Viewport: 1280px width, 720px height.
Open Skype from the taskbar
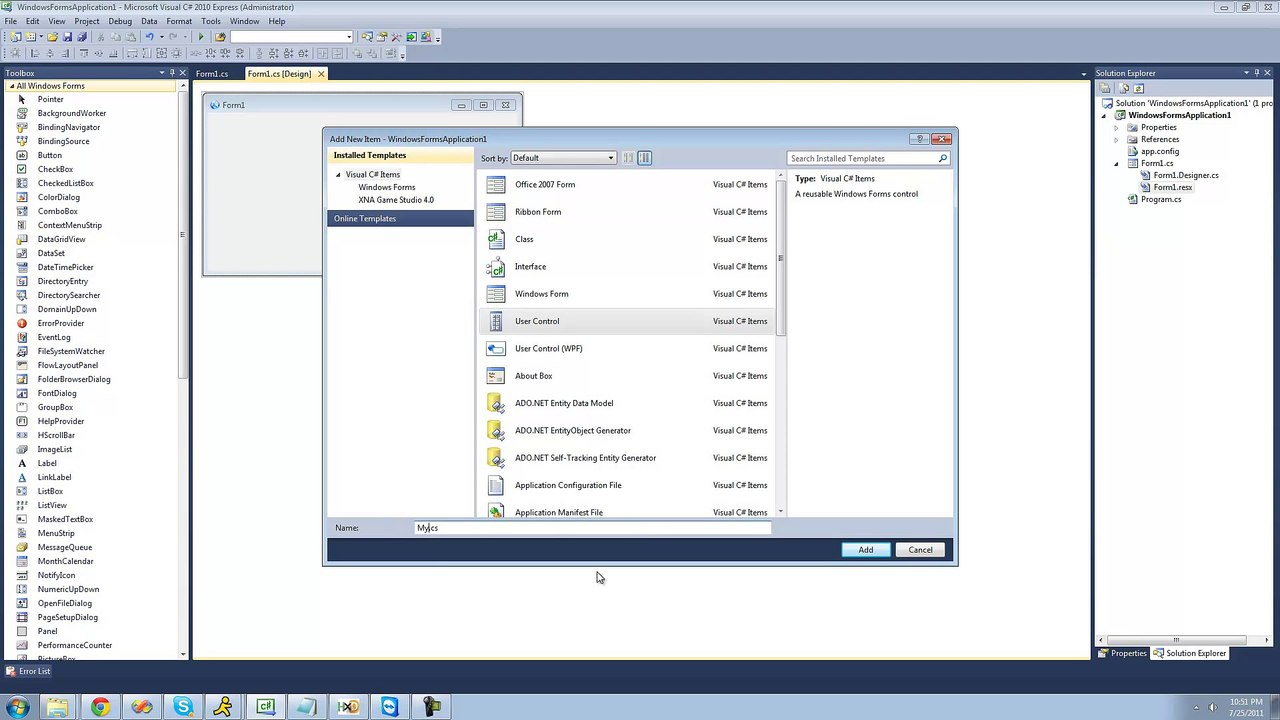tap(183, 707)
